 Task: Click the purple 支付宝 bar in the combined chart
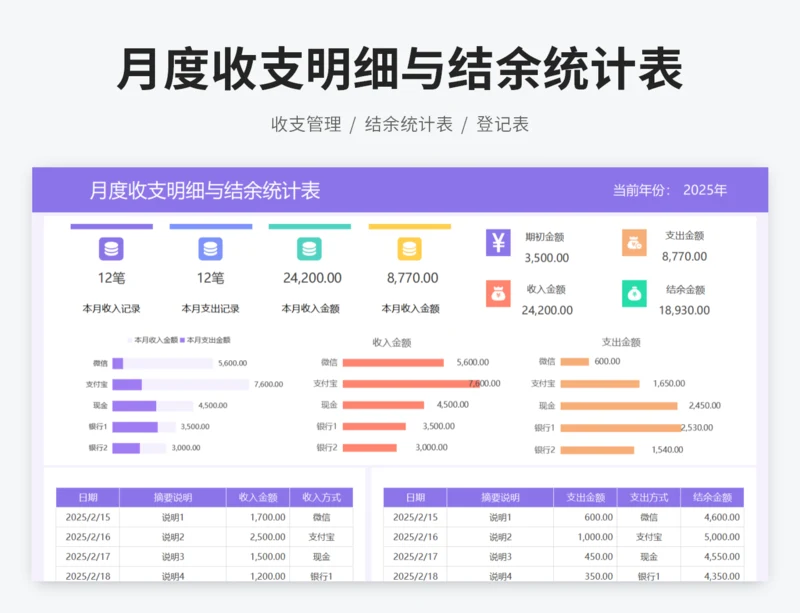[x=127, y=384]
